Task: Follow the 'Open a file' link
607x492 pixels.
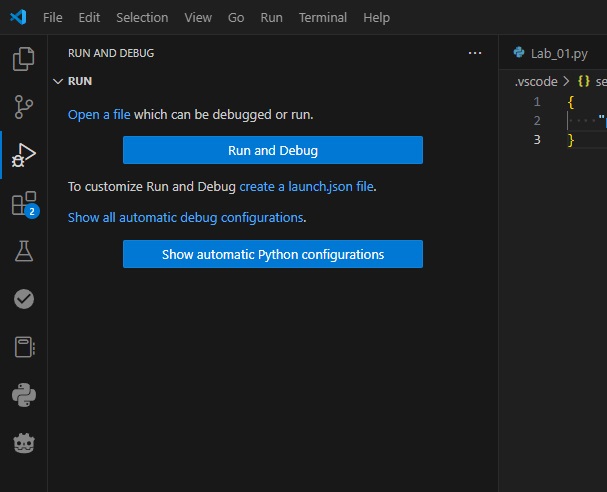Action: (x=99, y=114)
